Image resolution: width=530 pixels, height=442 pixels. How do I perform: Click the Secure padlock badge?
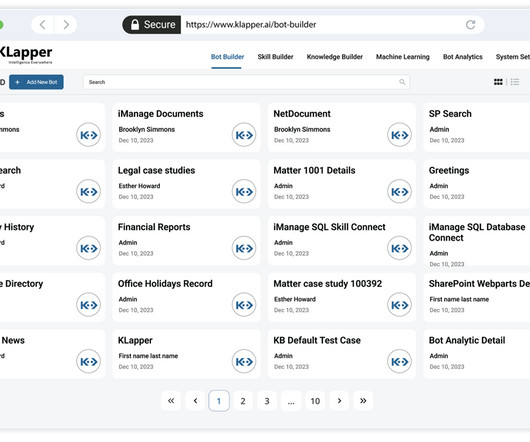(x=151, y=25)
